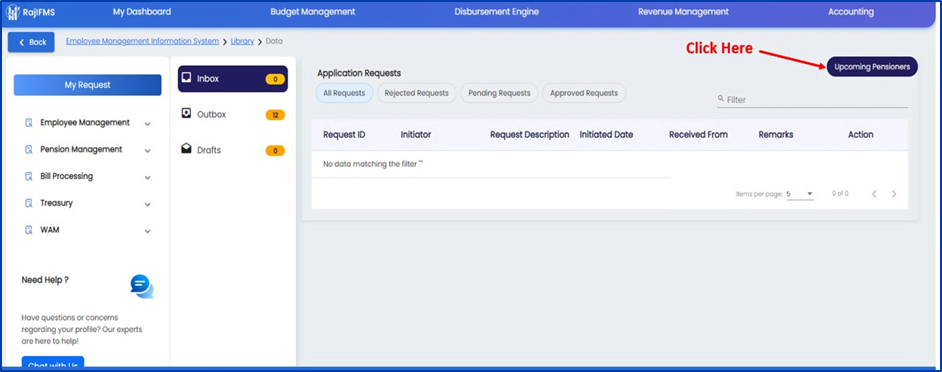Click the 0 of 0 pagination text
The image size is (942, 372).
coord(840,194)
